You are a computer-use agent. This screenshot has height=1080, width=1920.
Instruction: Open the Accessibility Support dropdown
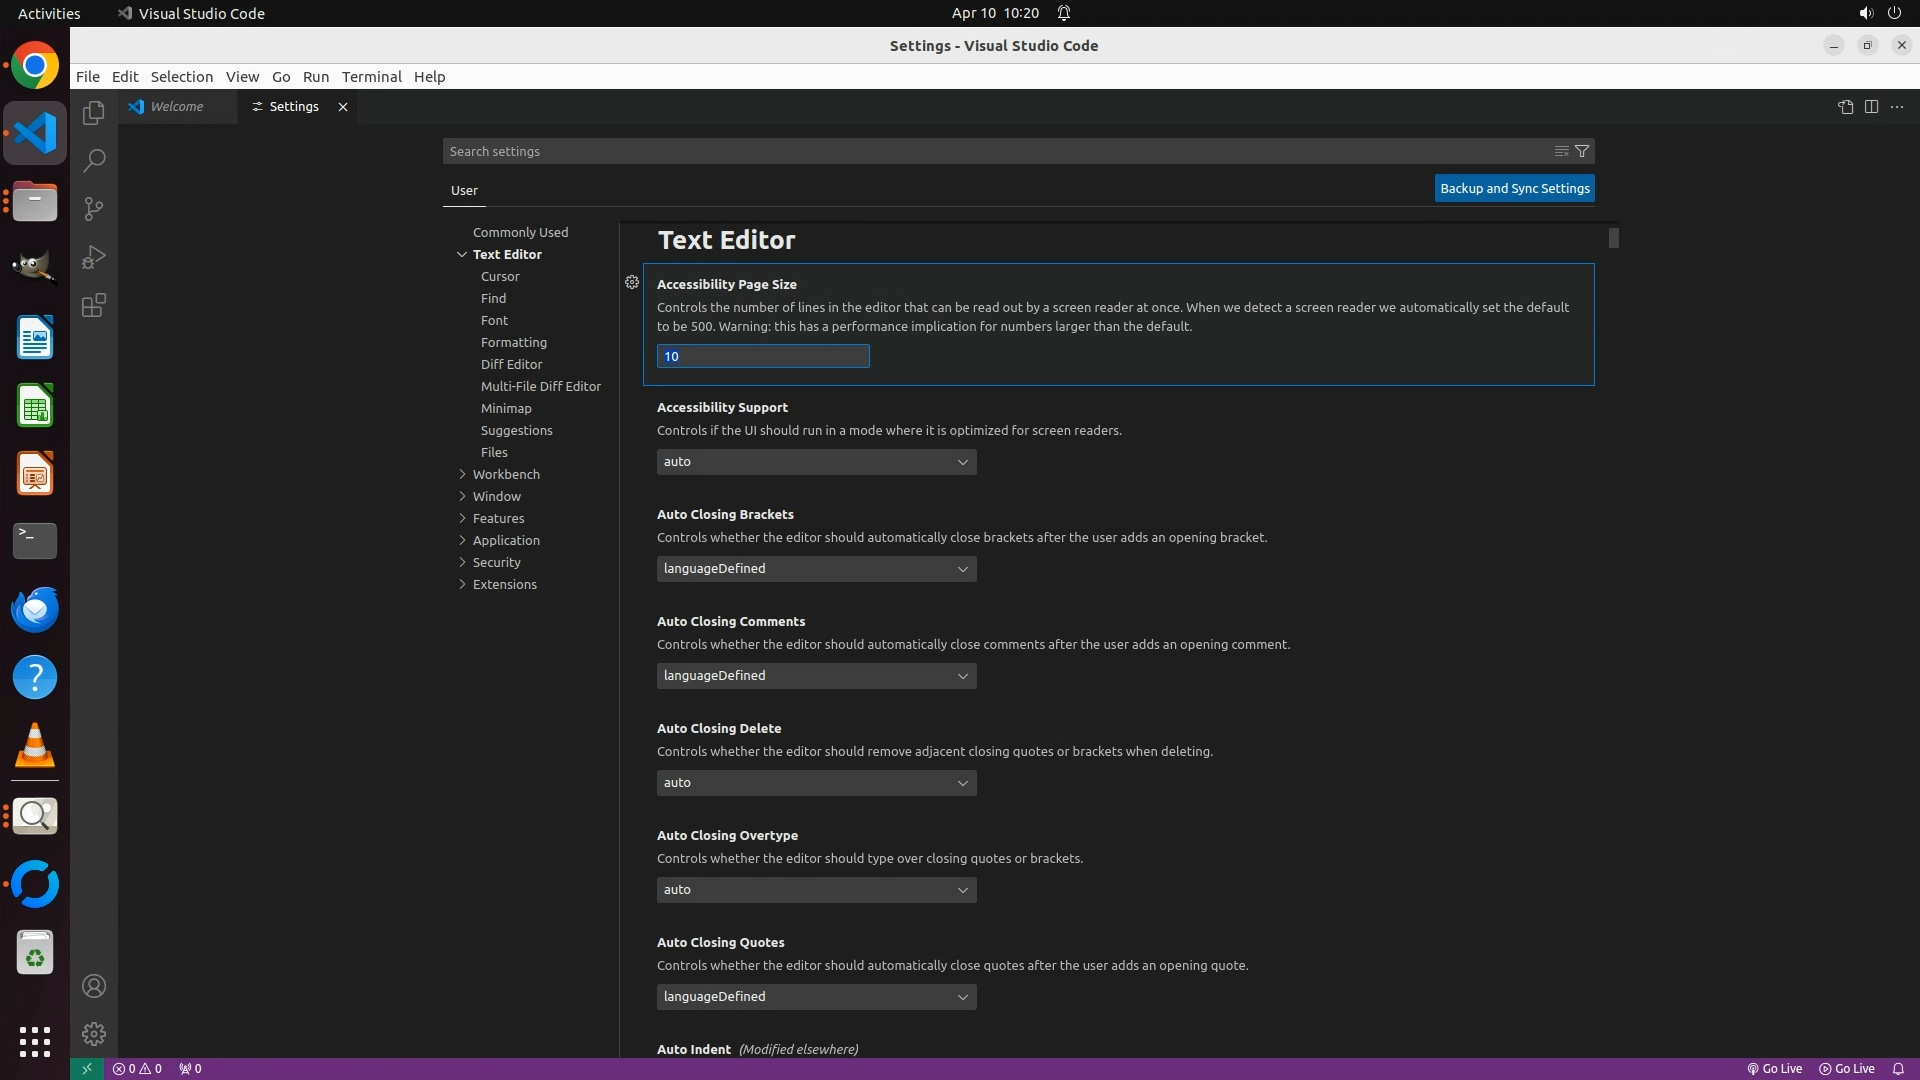(816, 462)
